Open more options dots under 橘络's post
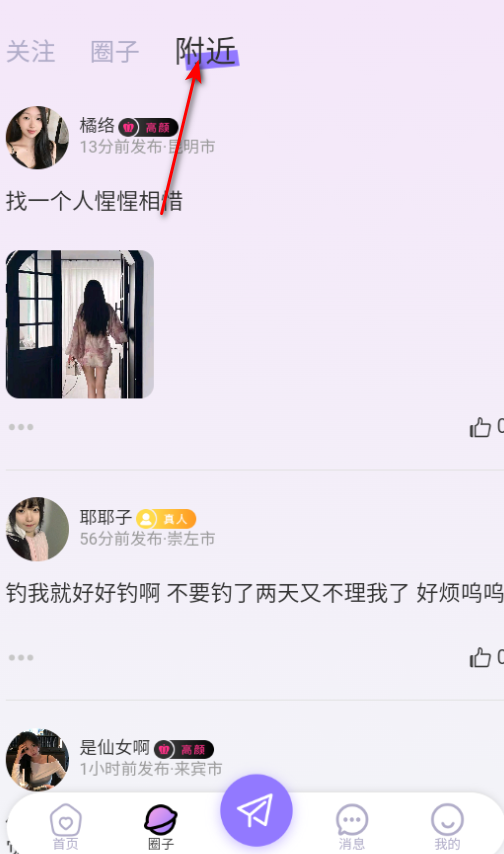The width and height of the screenshot is (504, 854). click(21, 427)
